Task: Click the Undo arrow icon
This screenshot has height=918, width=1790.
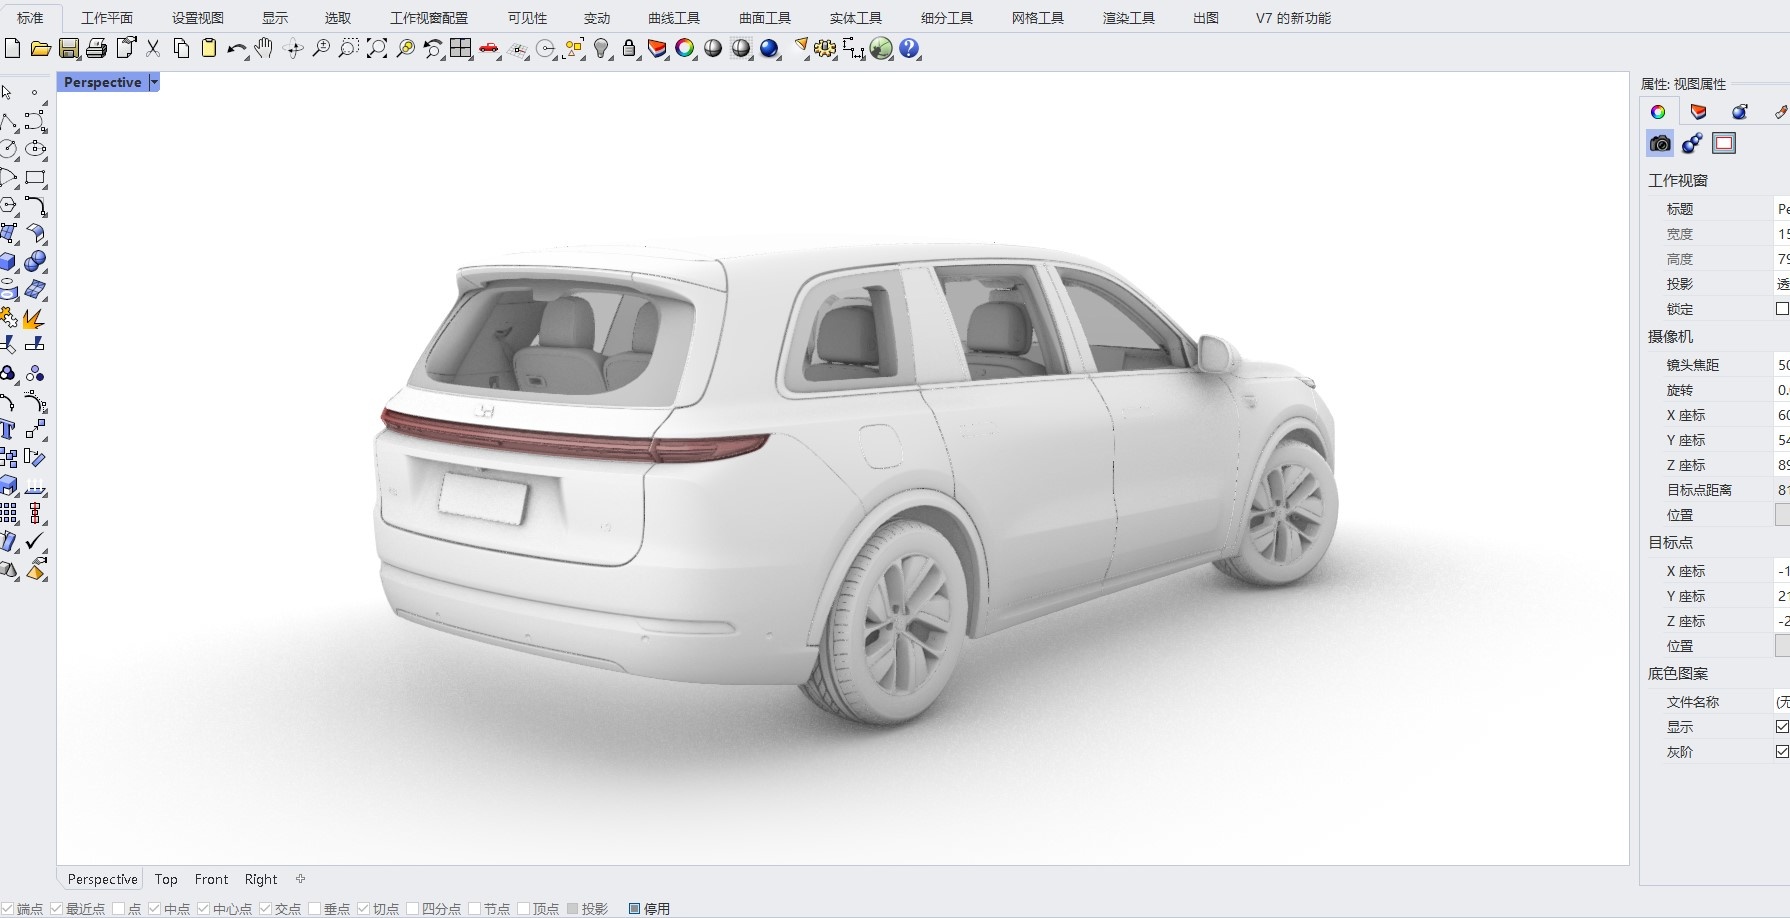Action: click(237, 48)
